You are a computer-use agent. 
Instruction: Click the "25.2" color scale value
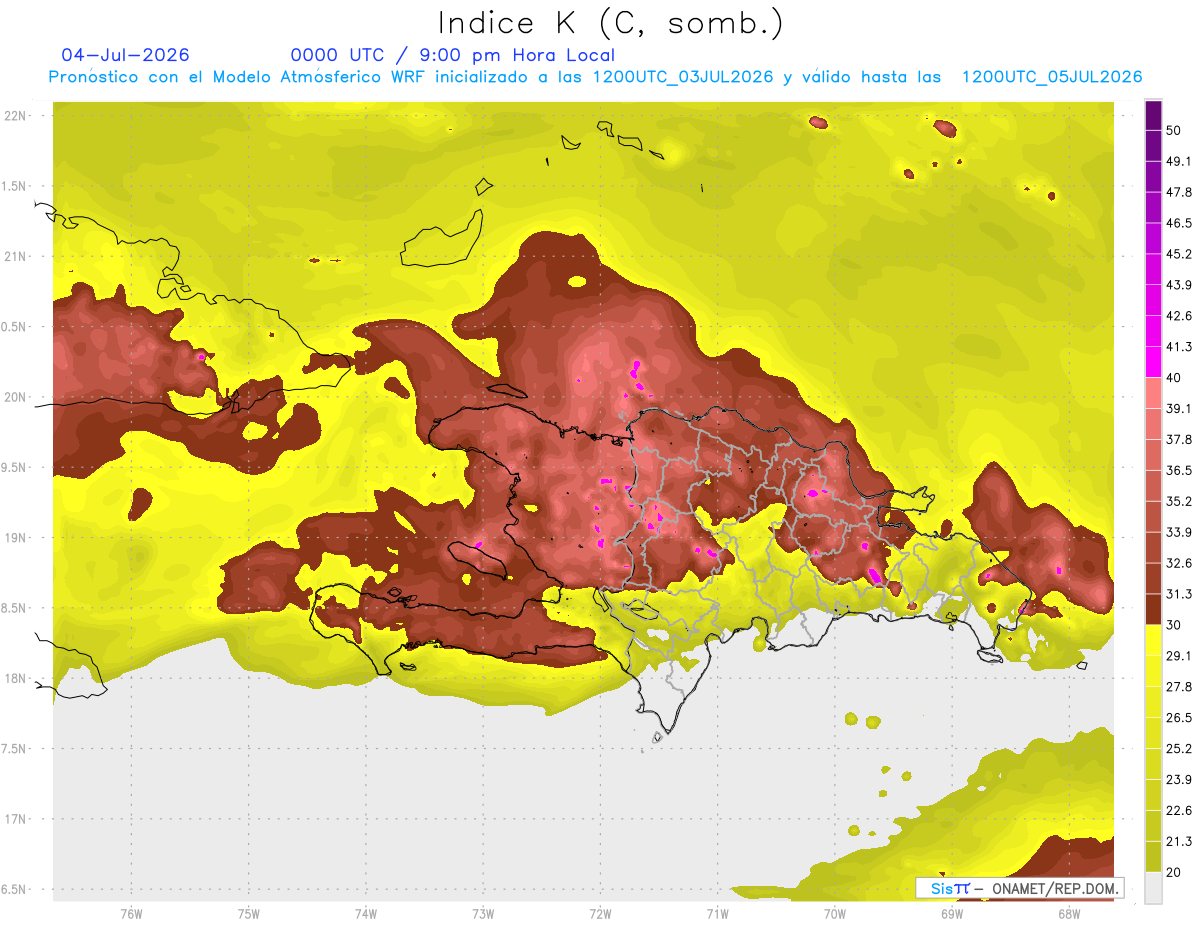1179,748
